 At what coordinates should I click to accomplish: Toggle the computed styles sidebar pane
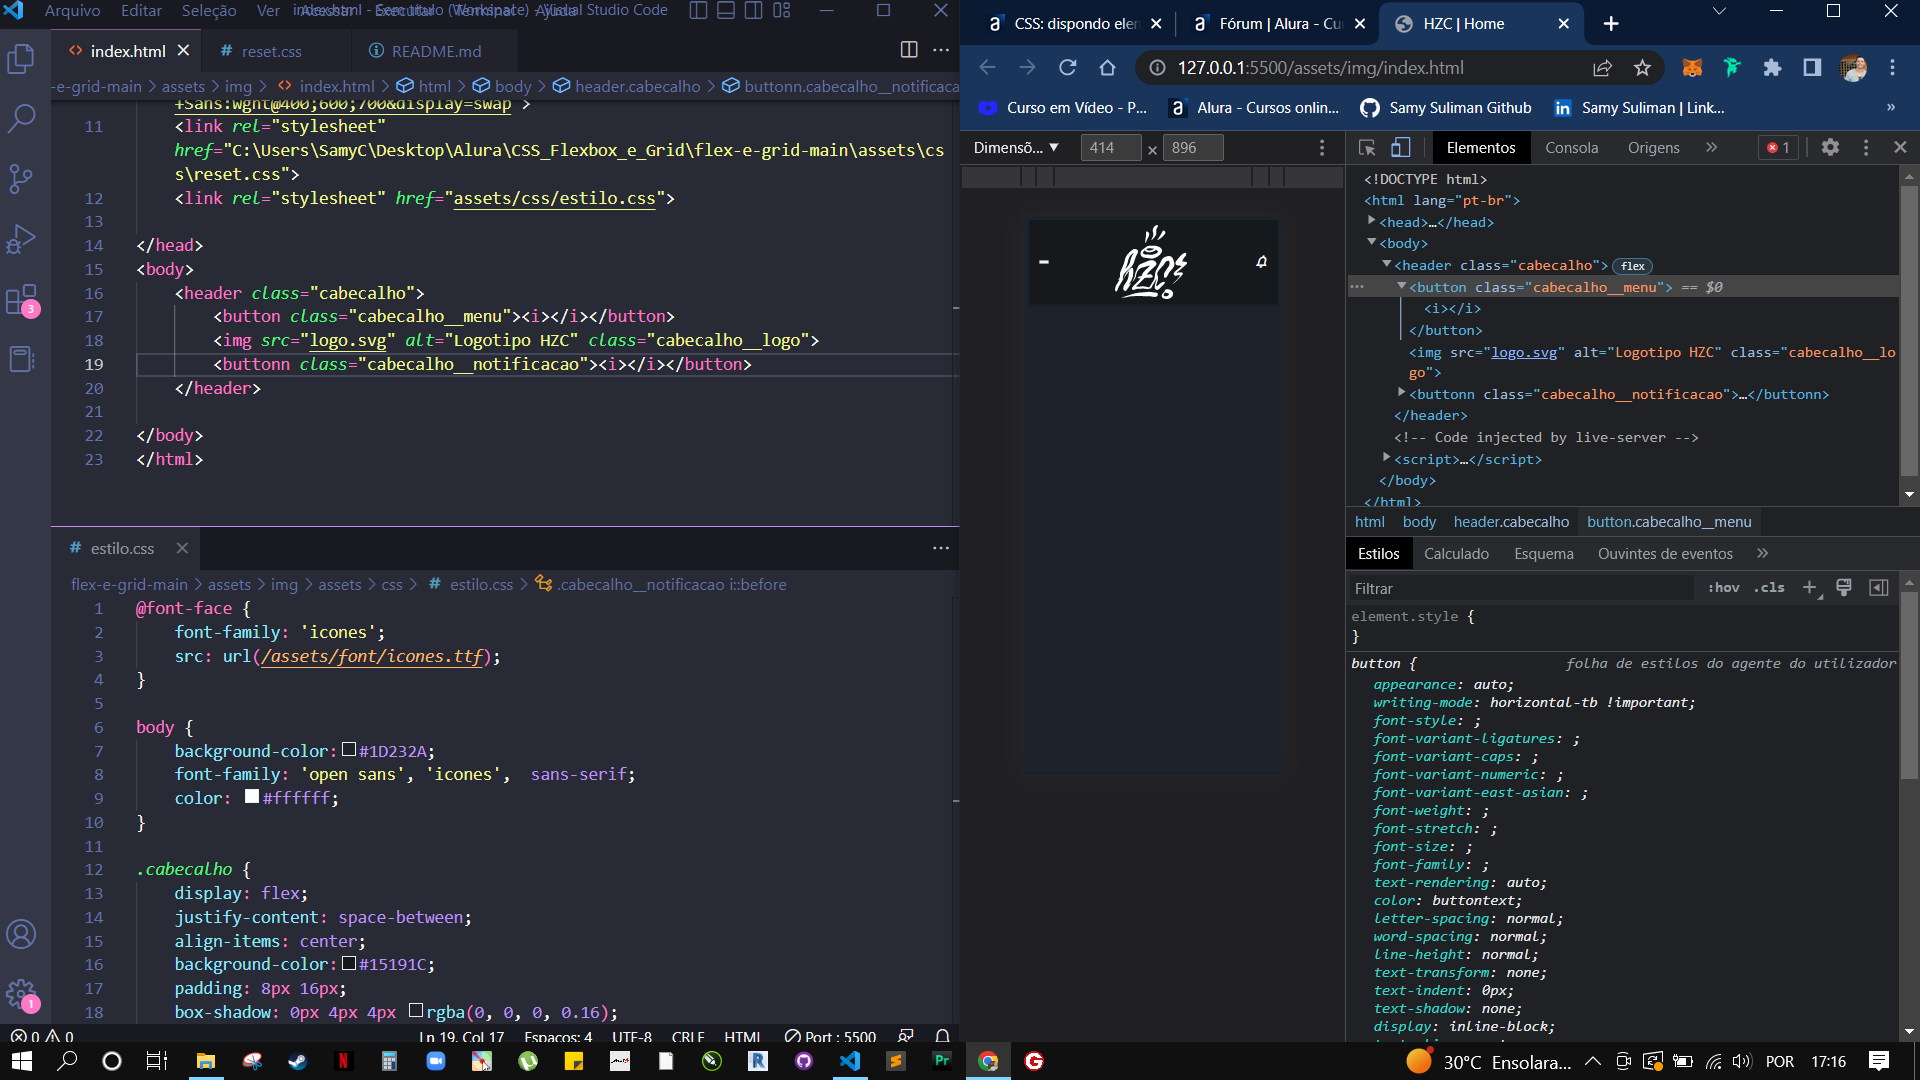tap(1879, 588)
